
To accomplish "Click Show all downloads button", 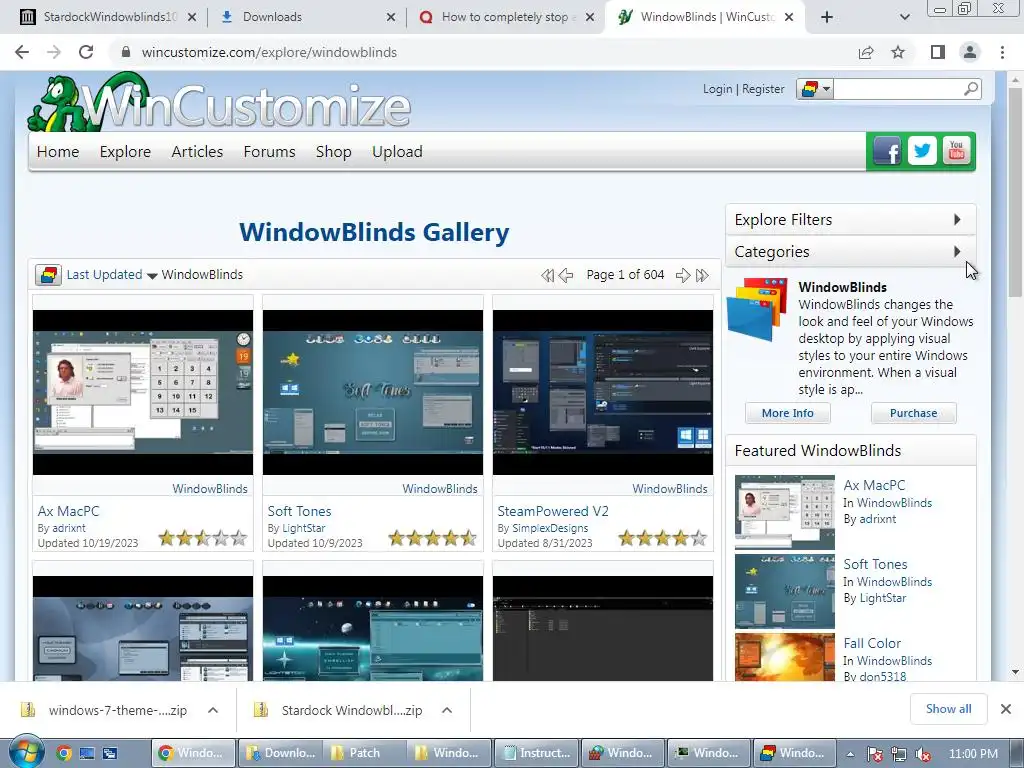I will [948, 709].
